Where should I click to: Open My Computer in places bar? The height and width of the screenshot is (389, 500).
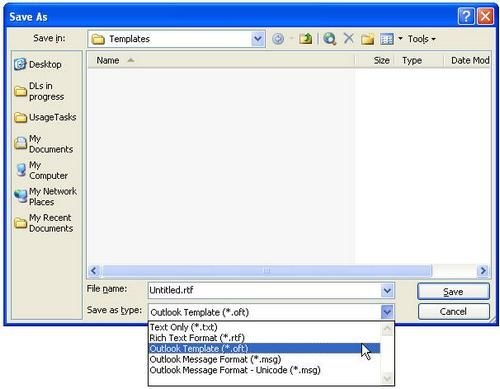pos(41,170)
